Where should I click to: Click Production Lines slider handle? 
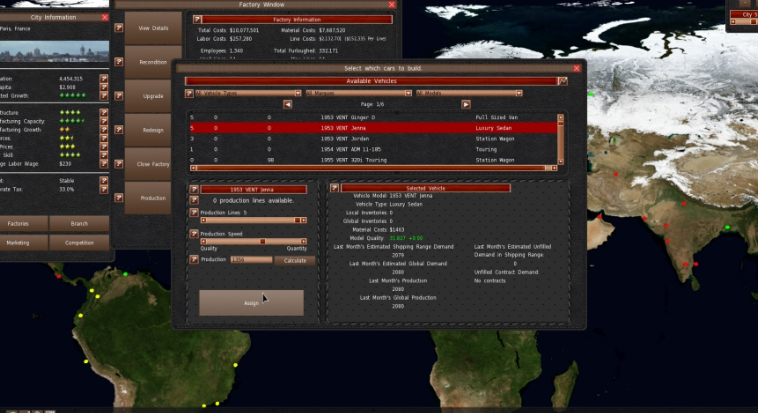point(297,220)
